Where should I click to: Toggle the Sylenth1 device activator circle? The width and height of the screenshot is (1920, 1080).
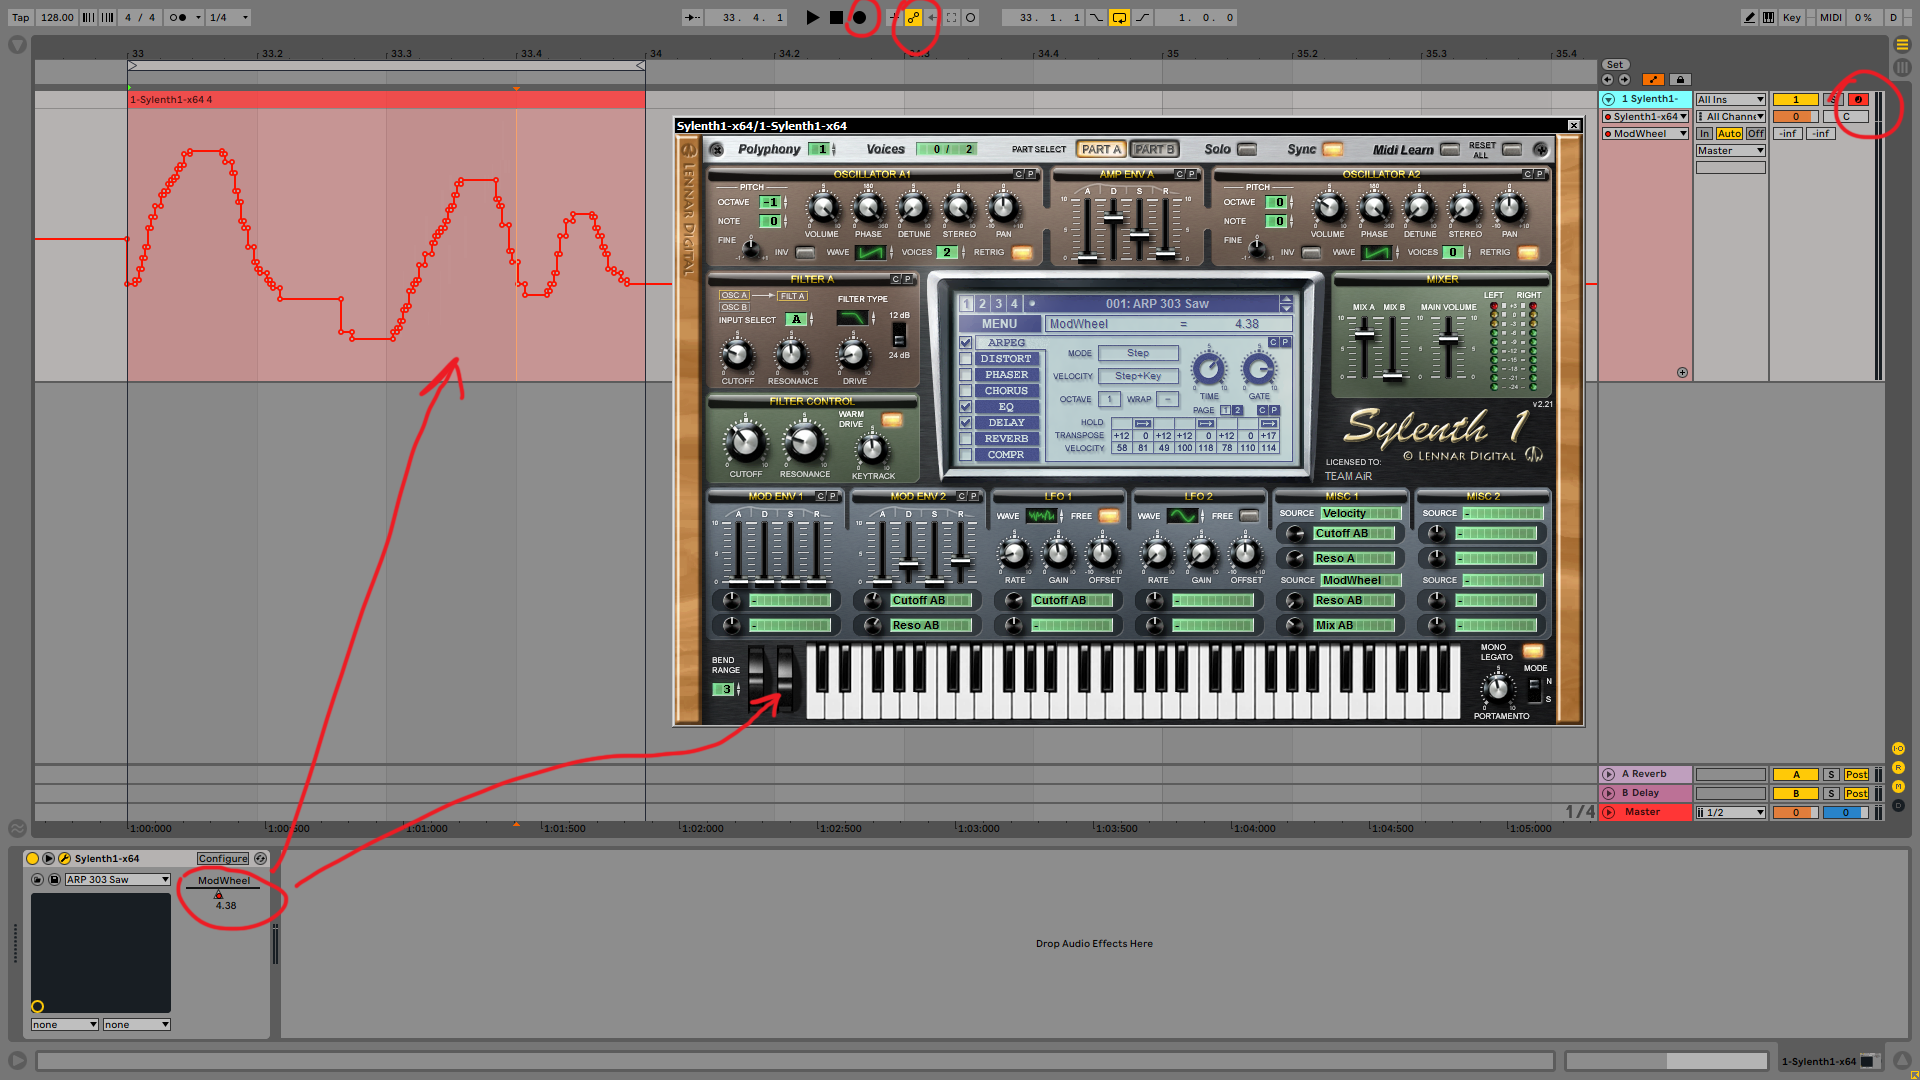[x=32, y=858]
